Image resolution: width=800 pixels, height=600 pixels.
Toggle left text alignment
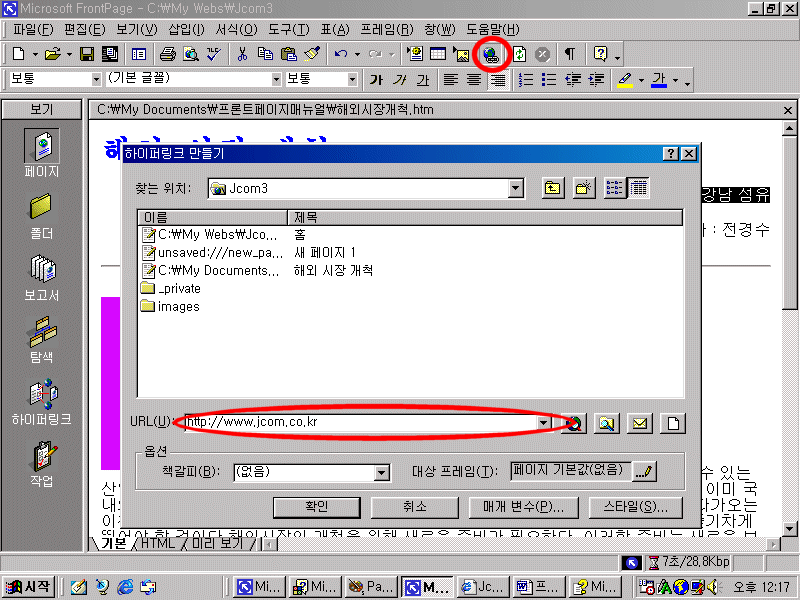[451, 80]
